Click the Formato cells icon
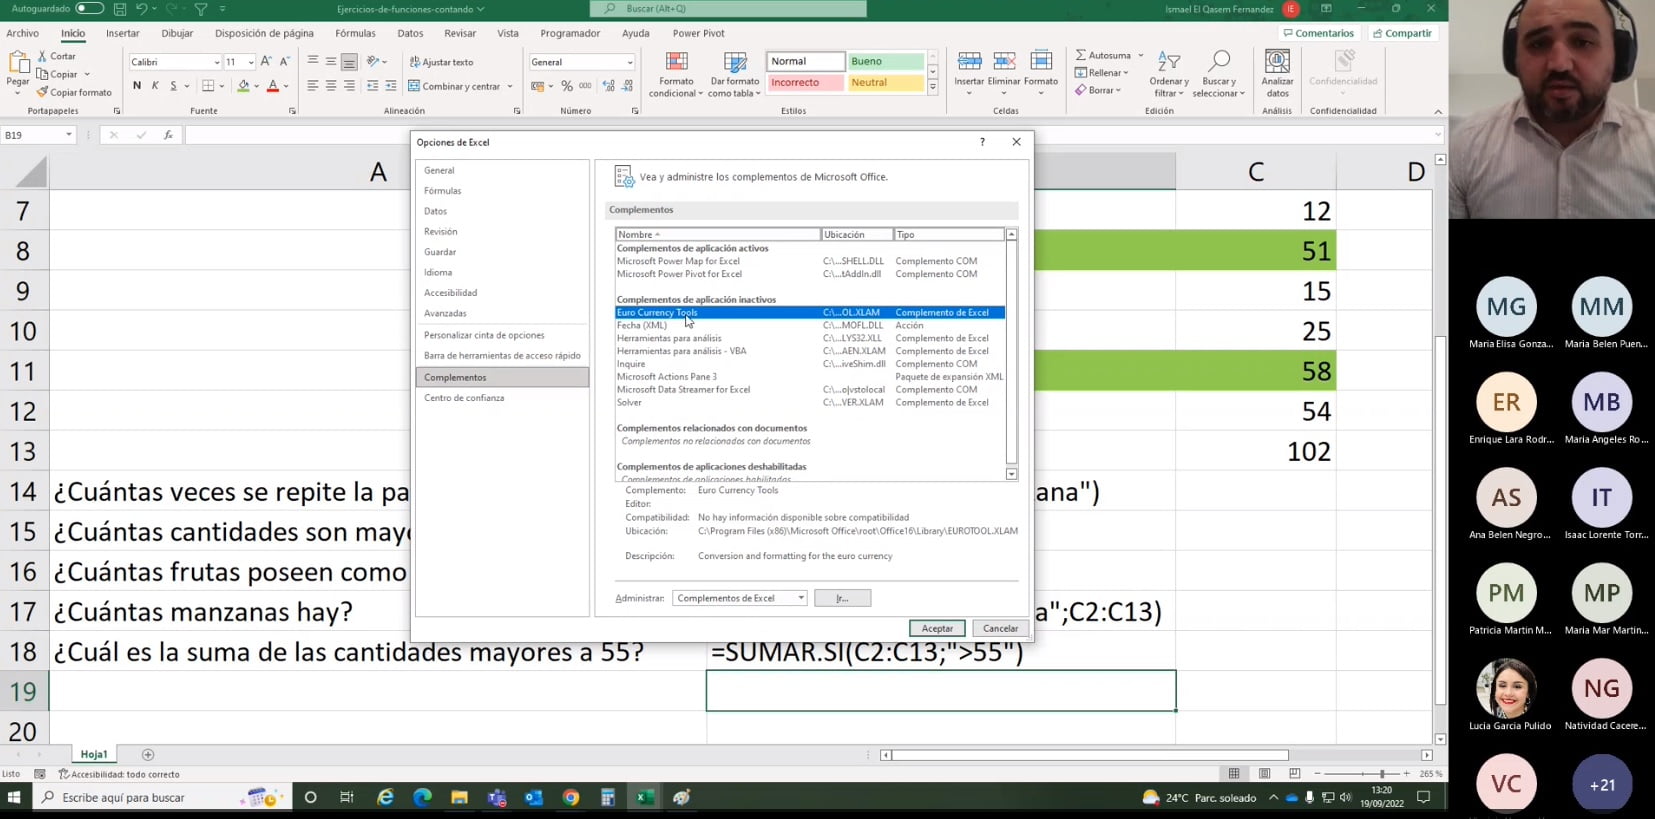Image resolution: width=1655 pixels, height=819 pixels. [x=1041, y=62]
